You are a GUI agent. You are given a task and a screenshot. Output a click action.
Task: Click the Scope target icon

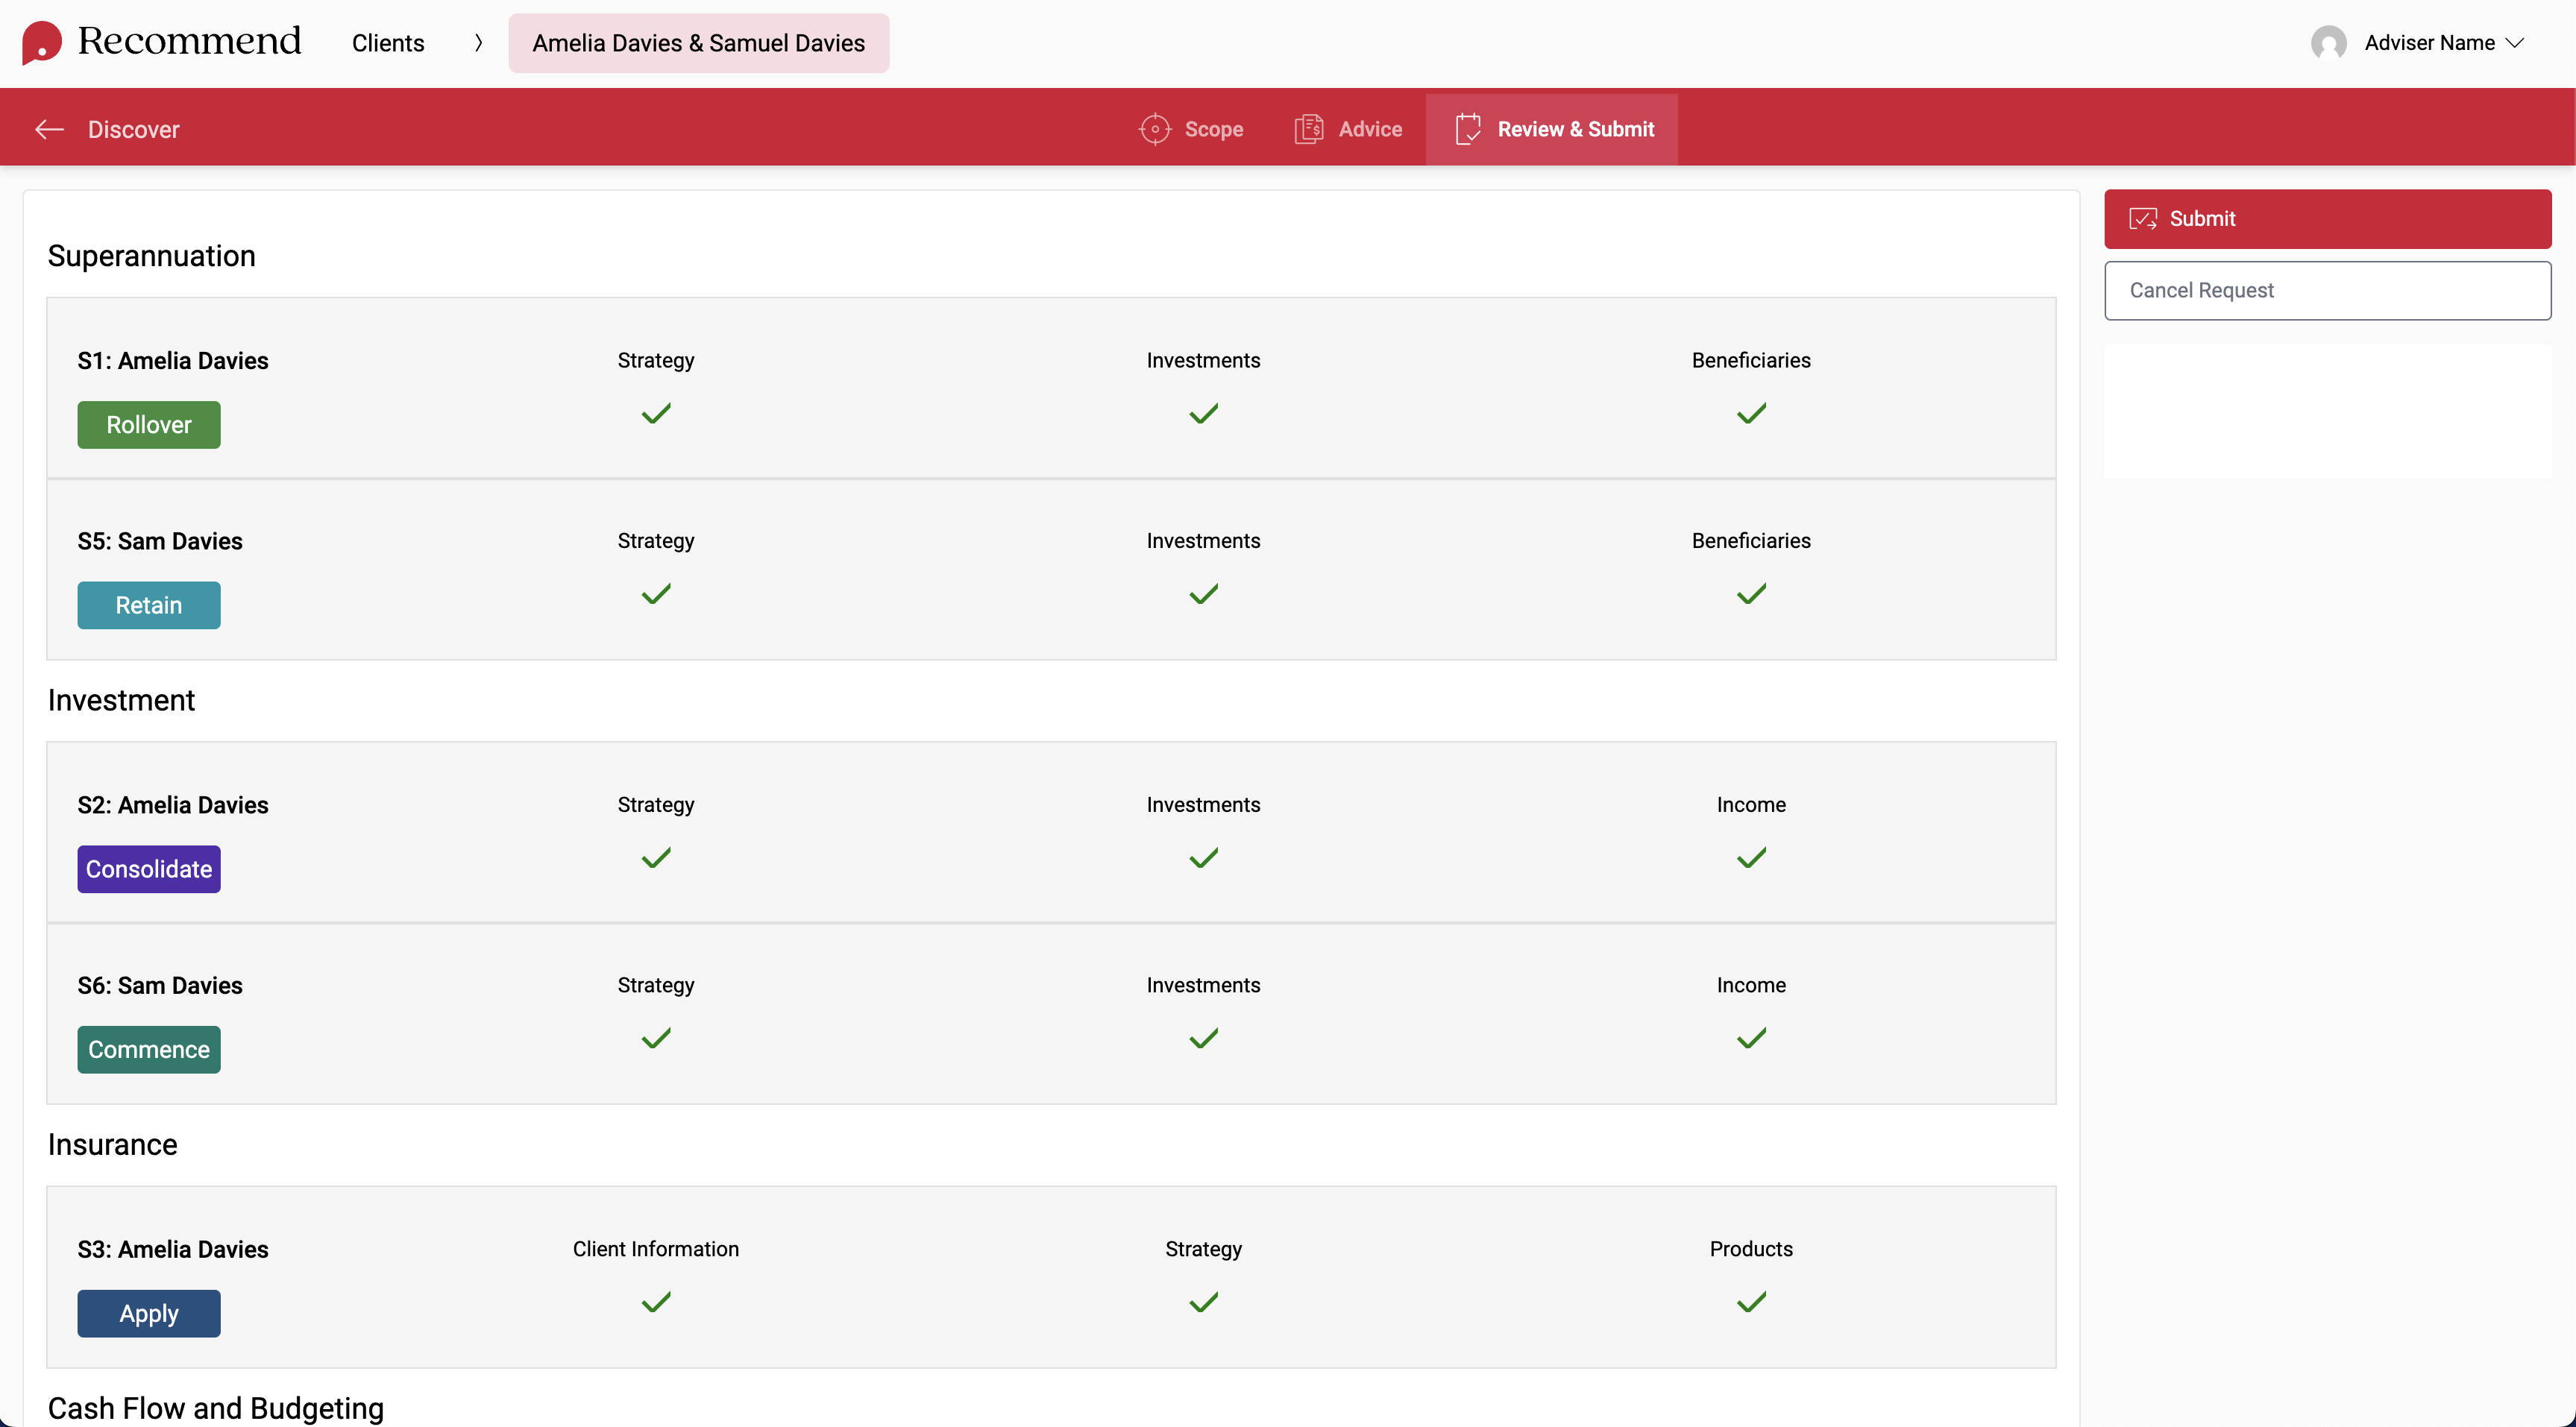click(x=1154, y=129)
